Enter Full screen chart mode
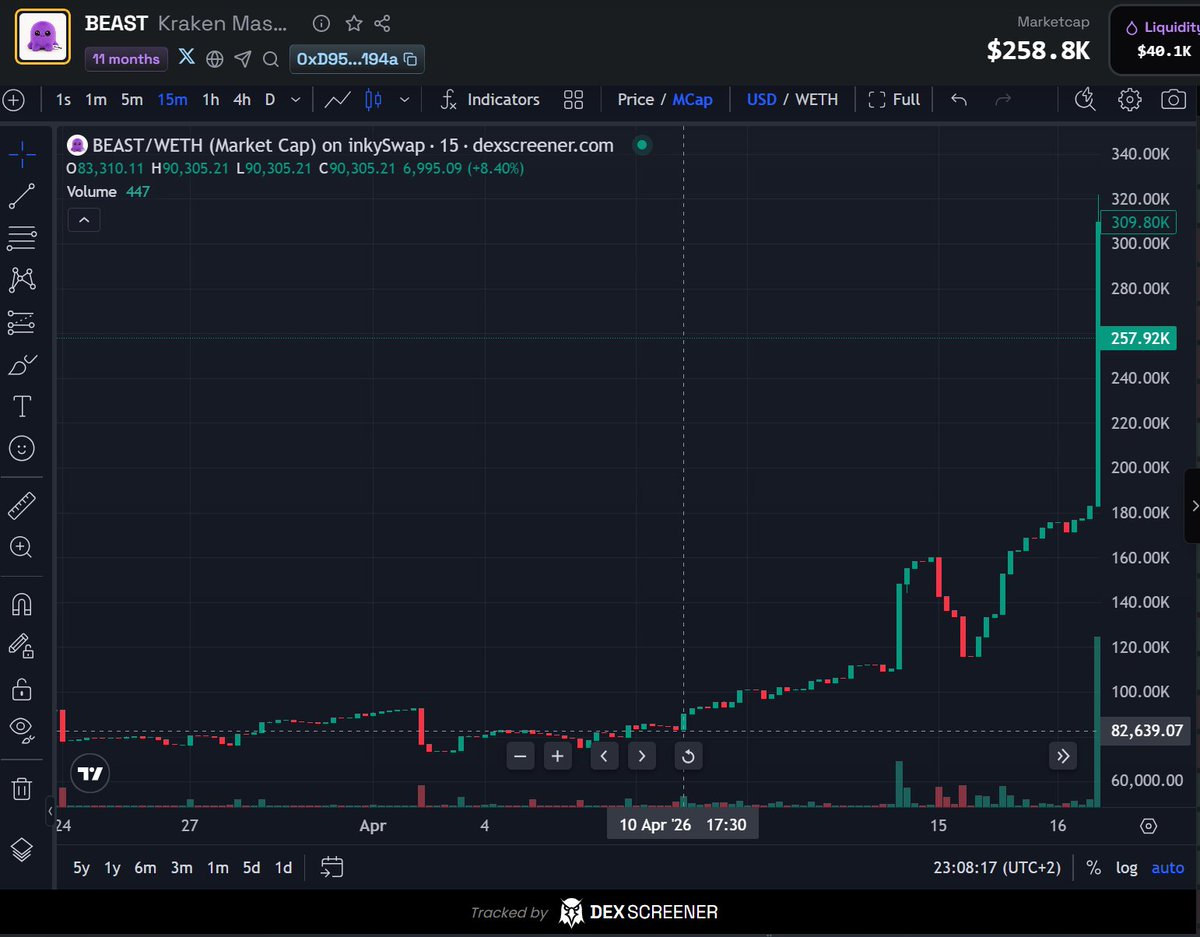Screen dimensions: 1200x937 894,99
